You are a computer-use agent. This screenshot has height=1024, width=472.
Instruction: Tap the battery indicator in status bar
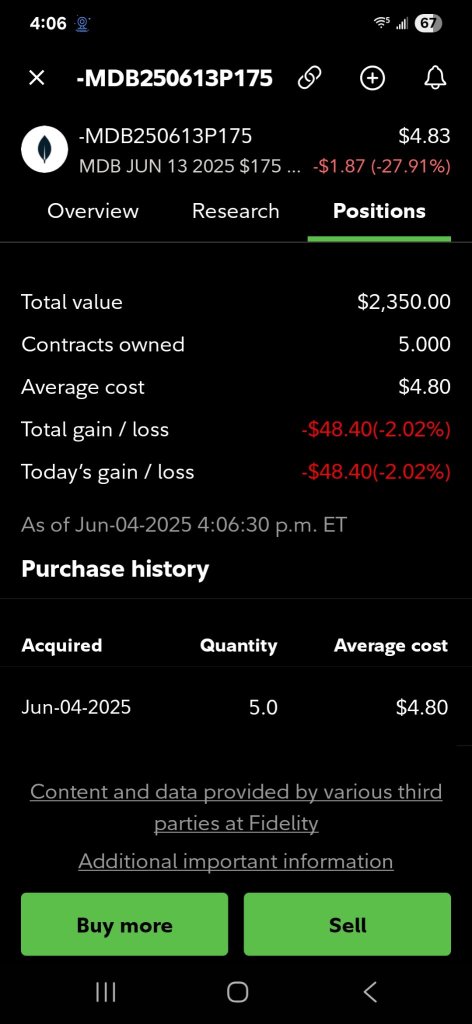pyautogui.click(x=429, y=24)
